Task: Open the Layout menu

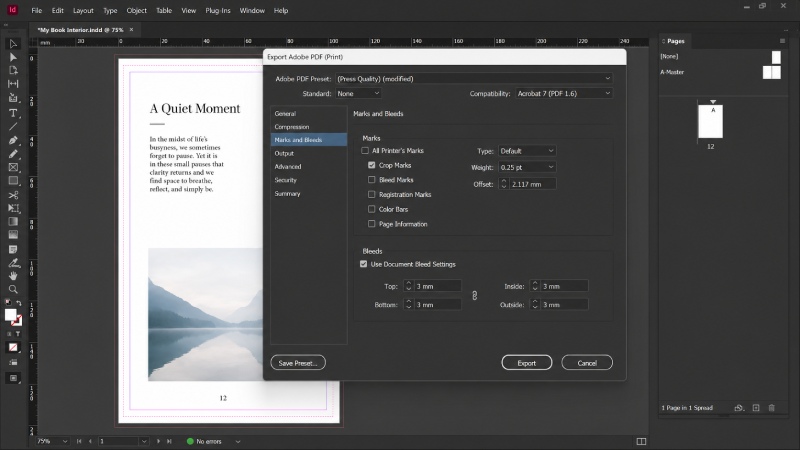Action: coord(83,10)
